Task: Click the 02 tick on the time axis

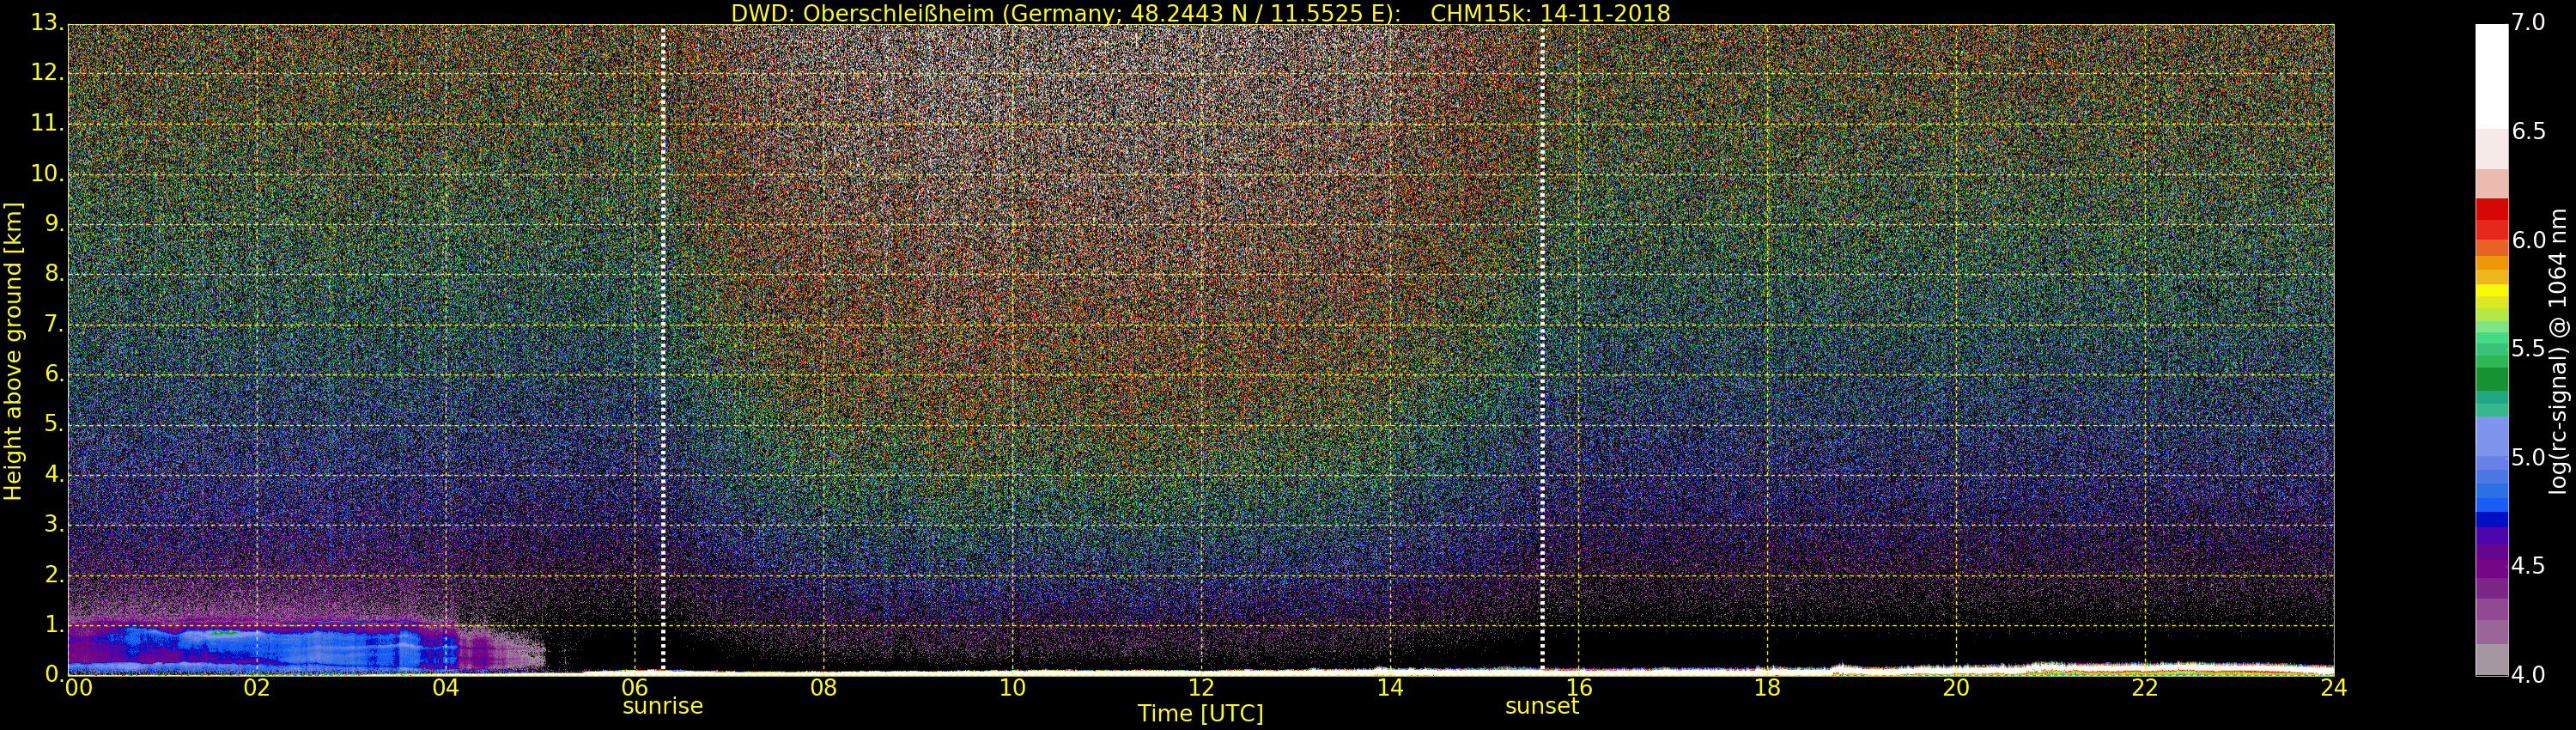Action: 257,688
